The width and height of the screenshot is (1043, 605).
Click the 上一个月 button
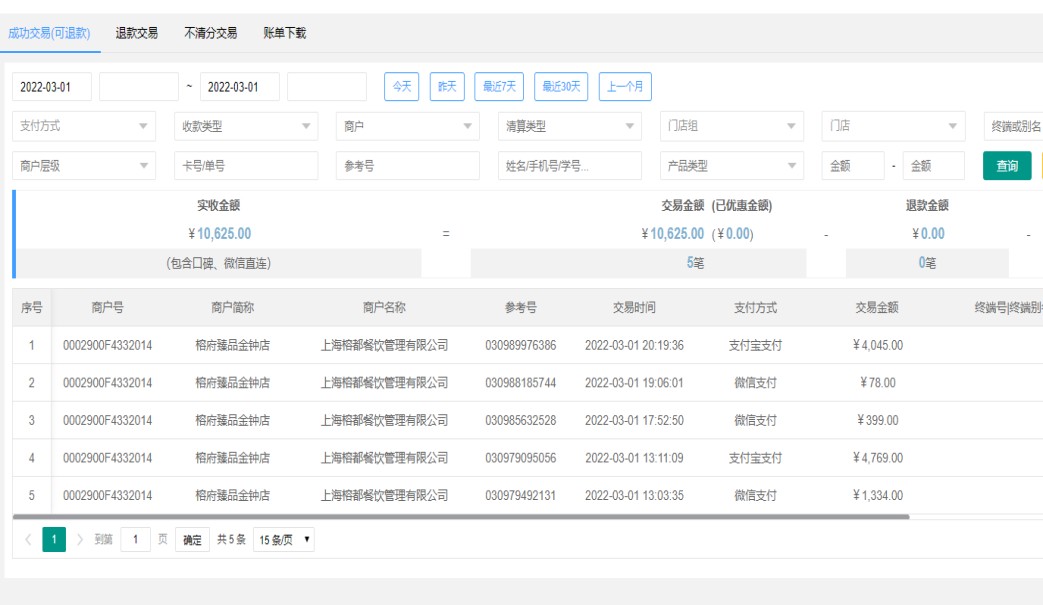point(625,87)
